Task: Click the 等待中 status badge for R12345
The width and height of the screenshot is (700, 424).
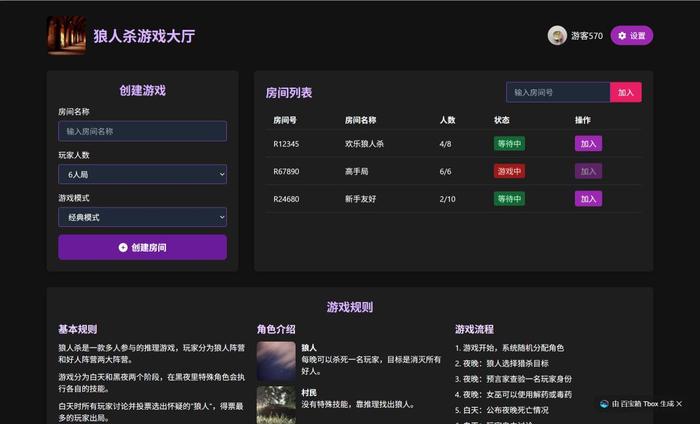Action: [x=509, y=143]
